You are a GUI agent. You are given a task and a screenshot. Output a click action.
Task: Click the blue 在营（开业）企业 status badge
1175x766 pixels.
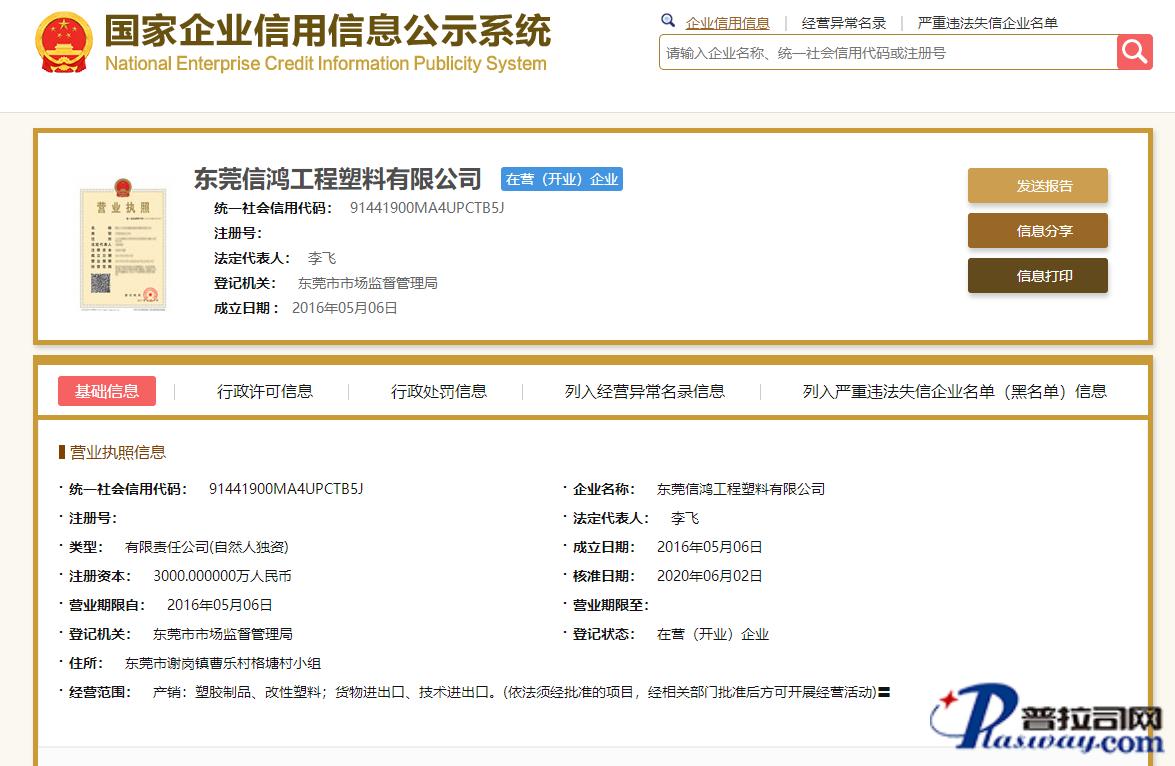[x=561, y=180]
